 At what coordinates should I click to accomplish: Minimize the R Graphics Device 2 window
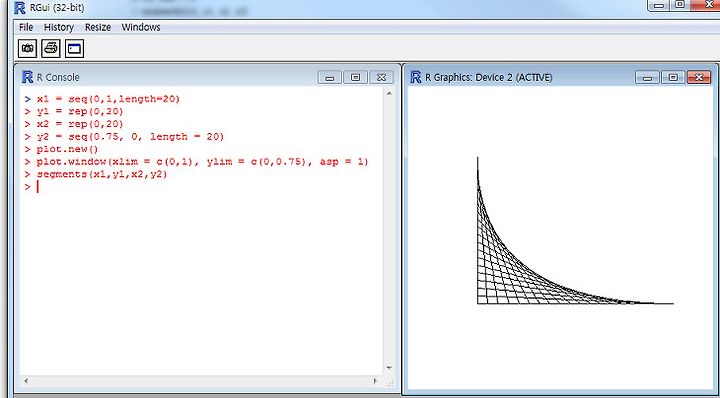(x=647, y=77)
